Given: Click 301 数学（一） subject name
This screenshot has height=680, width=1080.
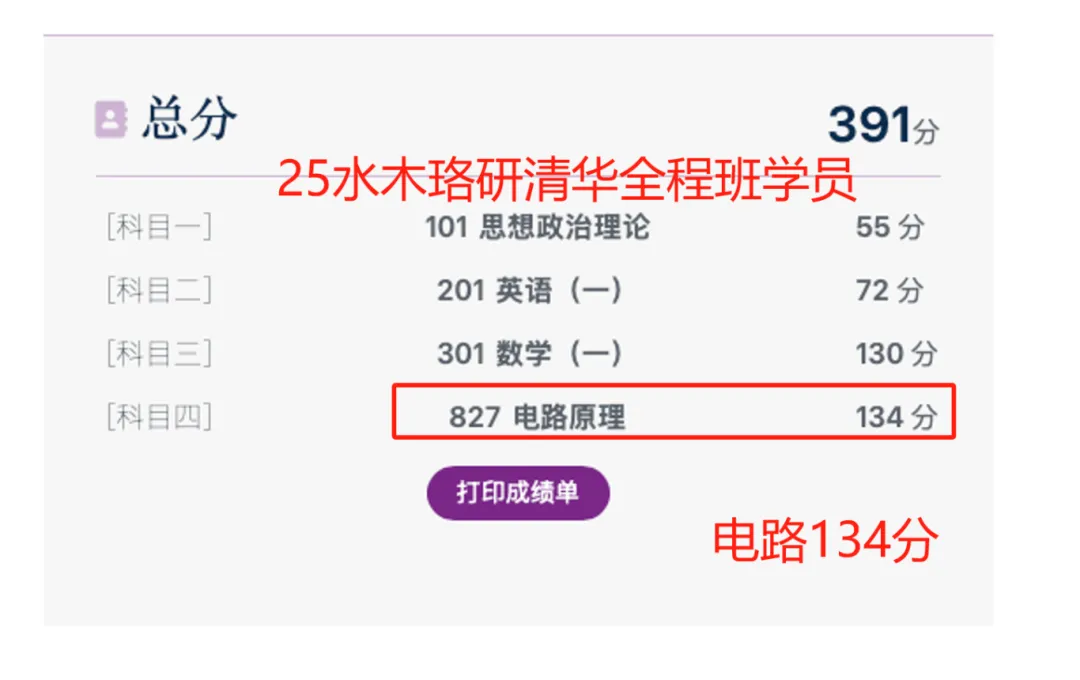Looking at the screenshot, I should point(530,353).
